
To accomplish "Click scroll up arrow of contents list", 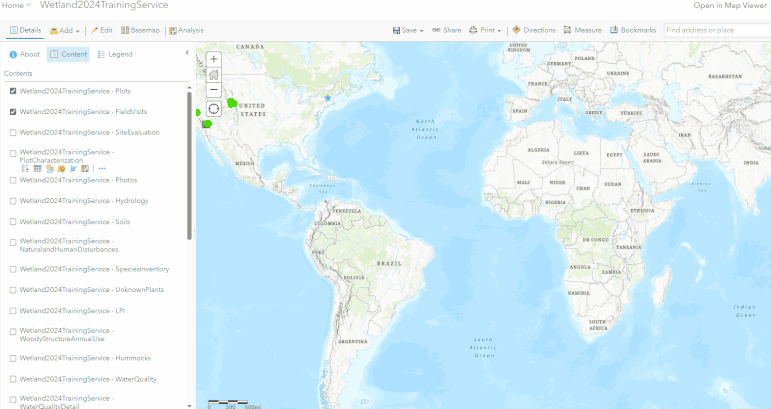I will click(189, 88).
